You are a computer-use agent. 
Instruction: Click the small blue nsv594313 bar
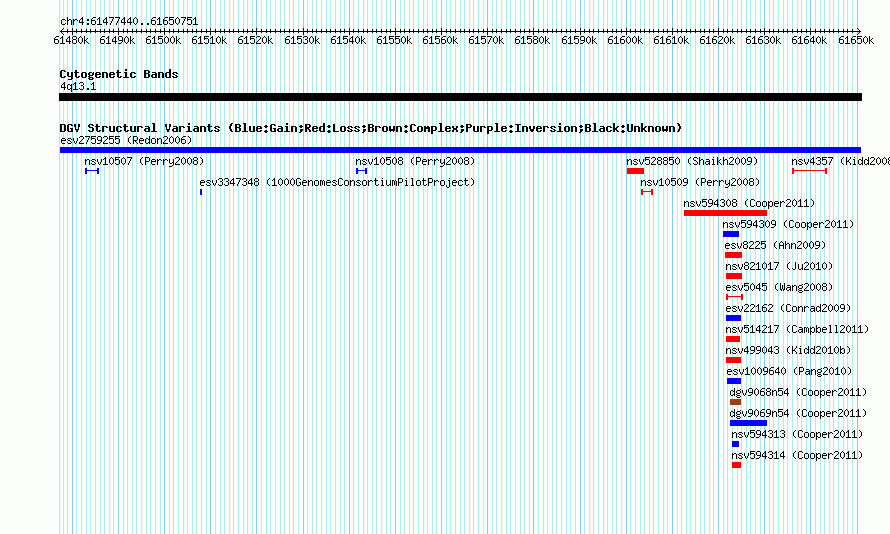pos(736,444)
